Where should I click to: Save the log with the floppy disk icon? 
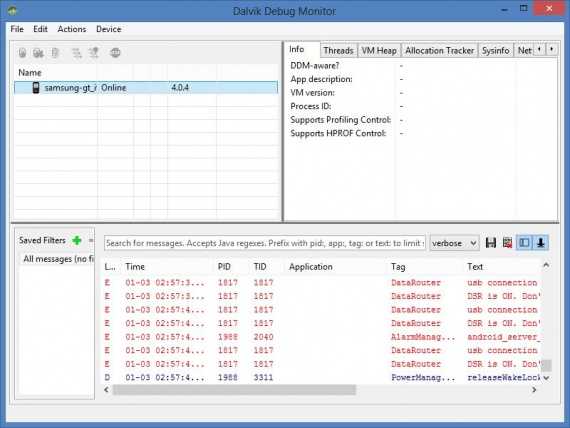pyautogui.click(x=491, y=243)
